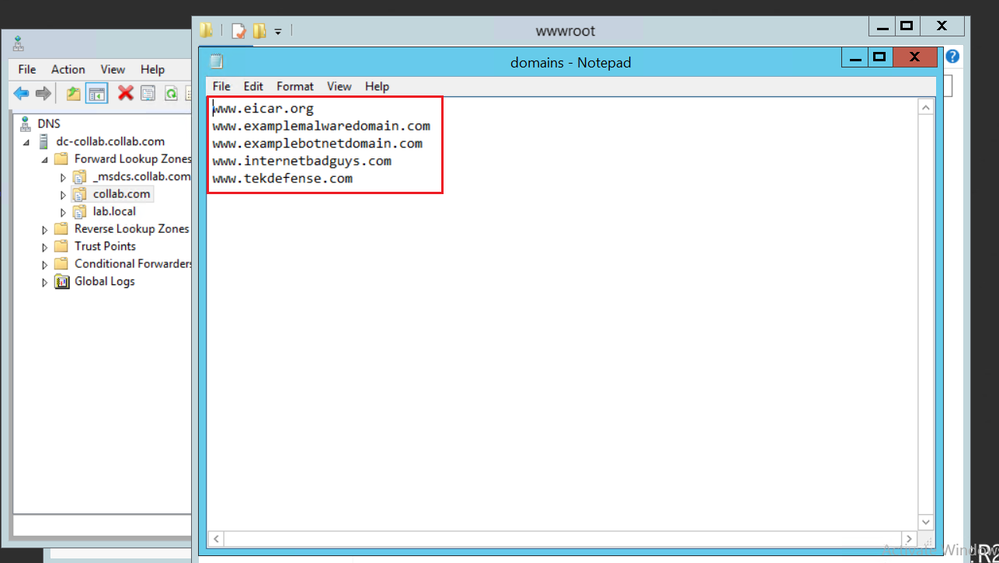
Task: Open the Properties toolbar icon in DNS Manager
Action: [x=148, y=94]
